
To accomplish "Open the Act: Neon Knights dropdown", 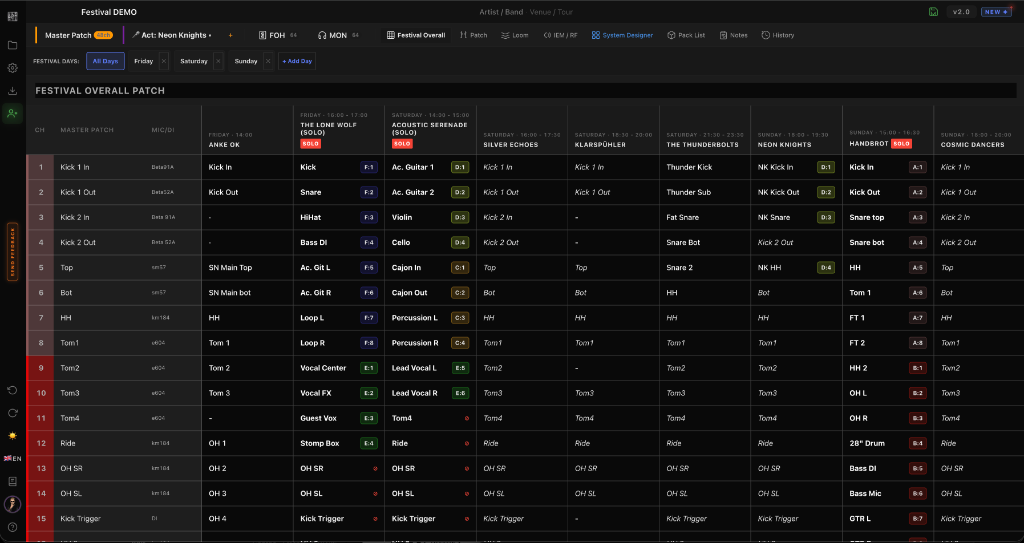I will click(172, 35).
